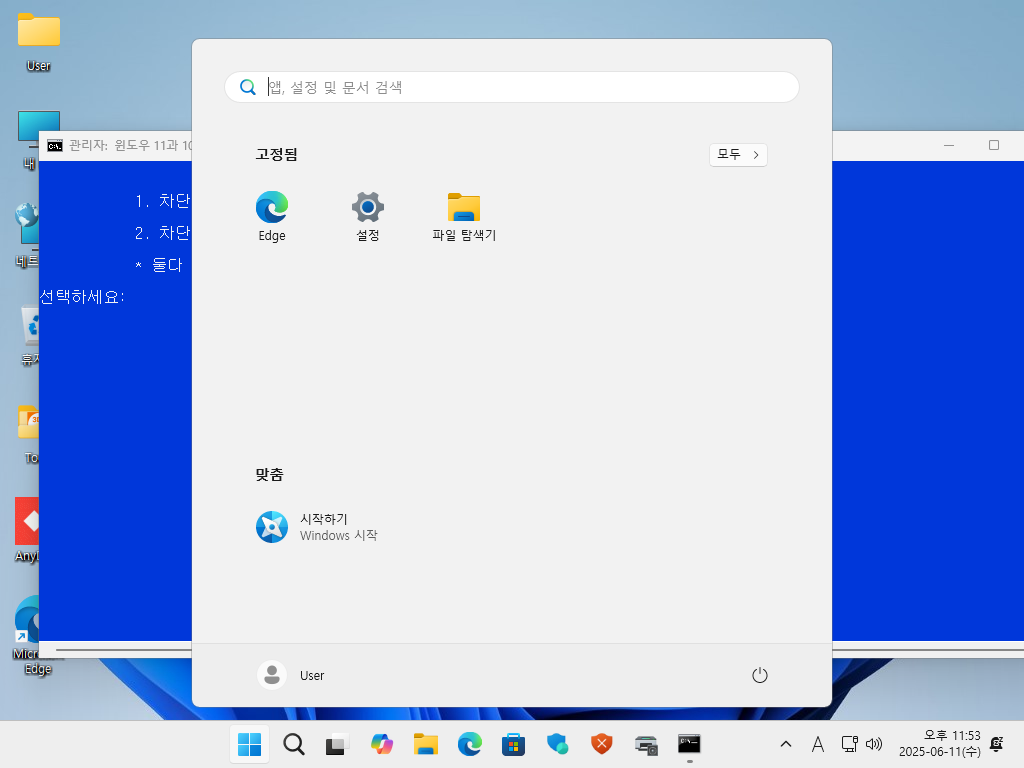Image resolution: width=1024 pixels, height=768 pixels.
Task: Open the printer-camera app on the taskbar
Action: click(645, 744)
